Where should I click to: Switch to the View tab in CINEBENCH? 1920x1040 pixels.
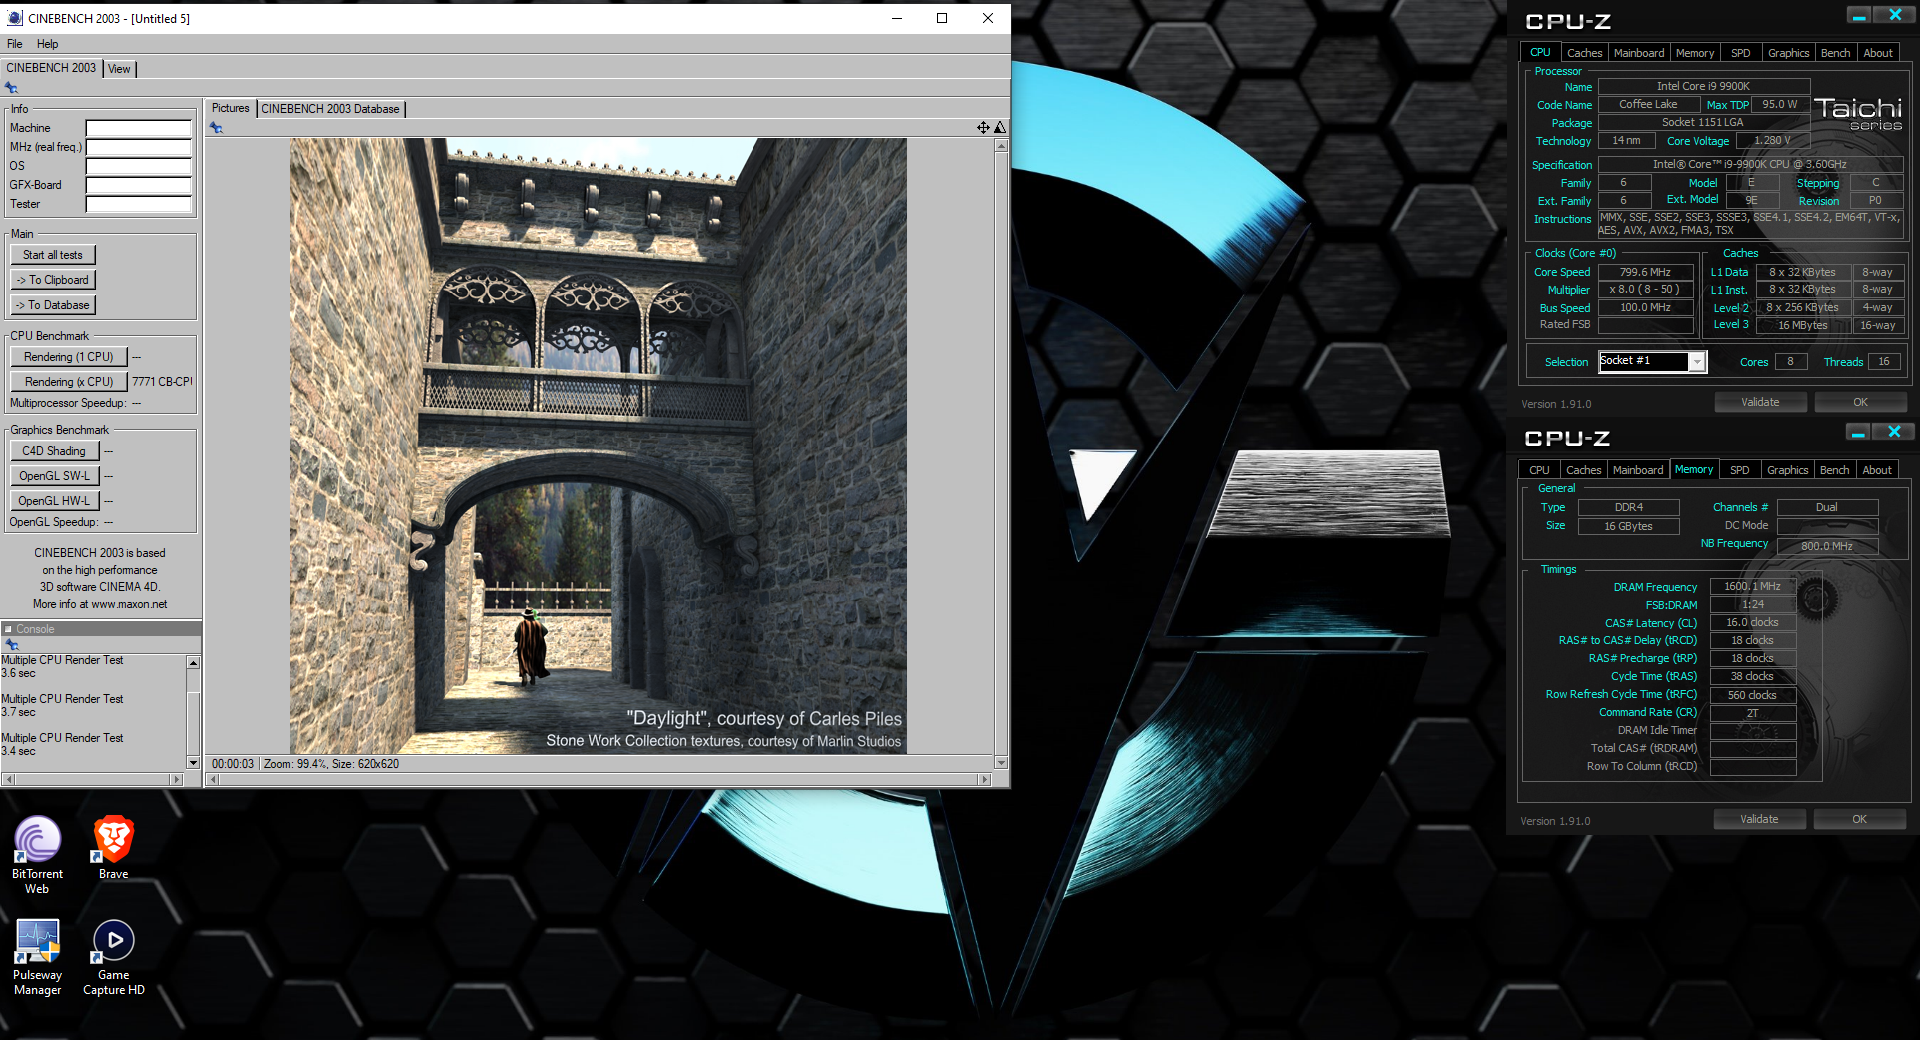click(x=119, y=69)
